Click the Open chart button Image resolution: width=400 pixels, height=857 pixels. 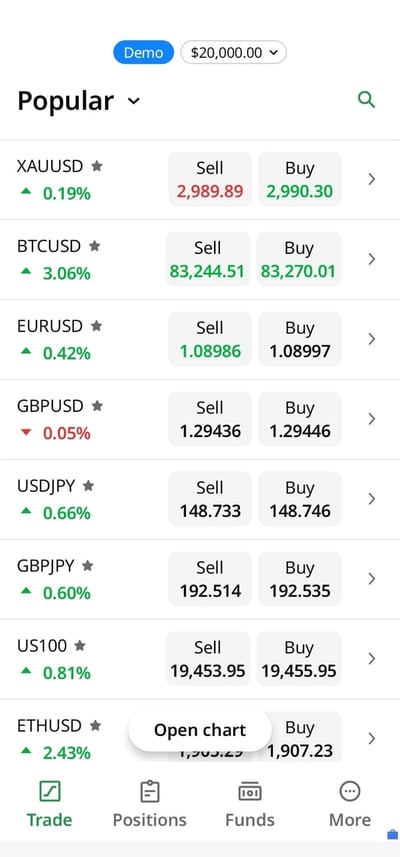click(x=200, y=730)
